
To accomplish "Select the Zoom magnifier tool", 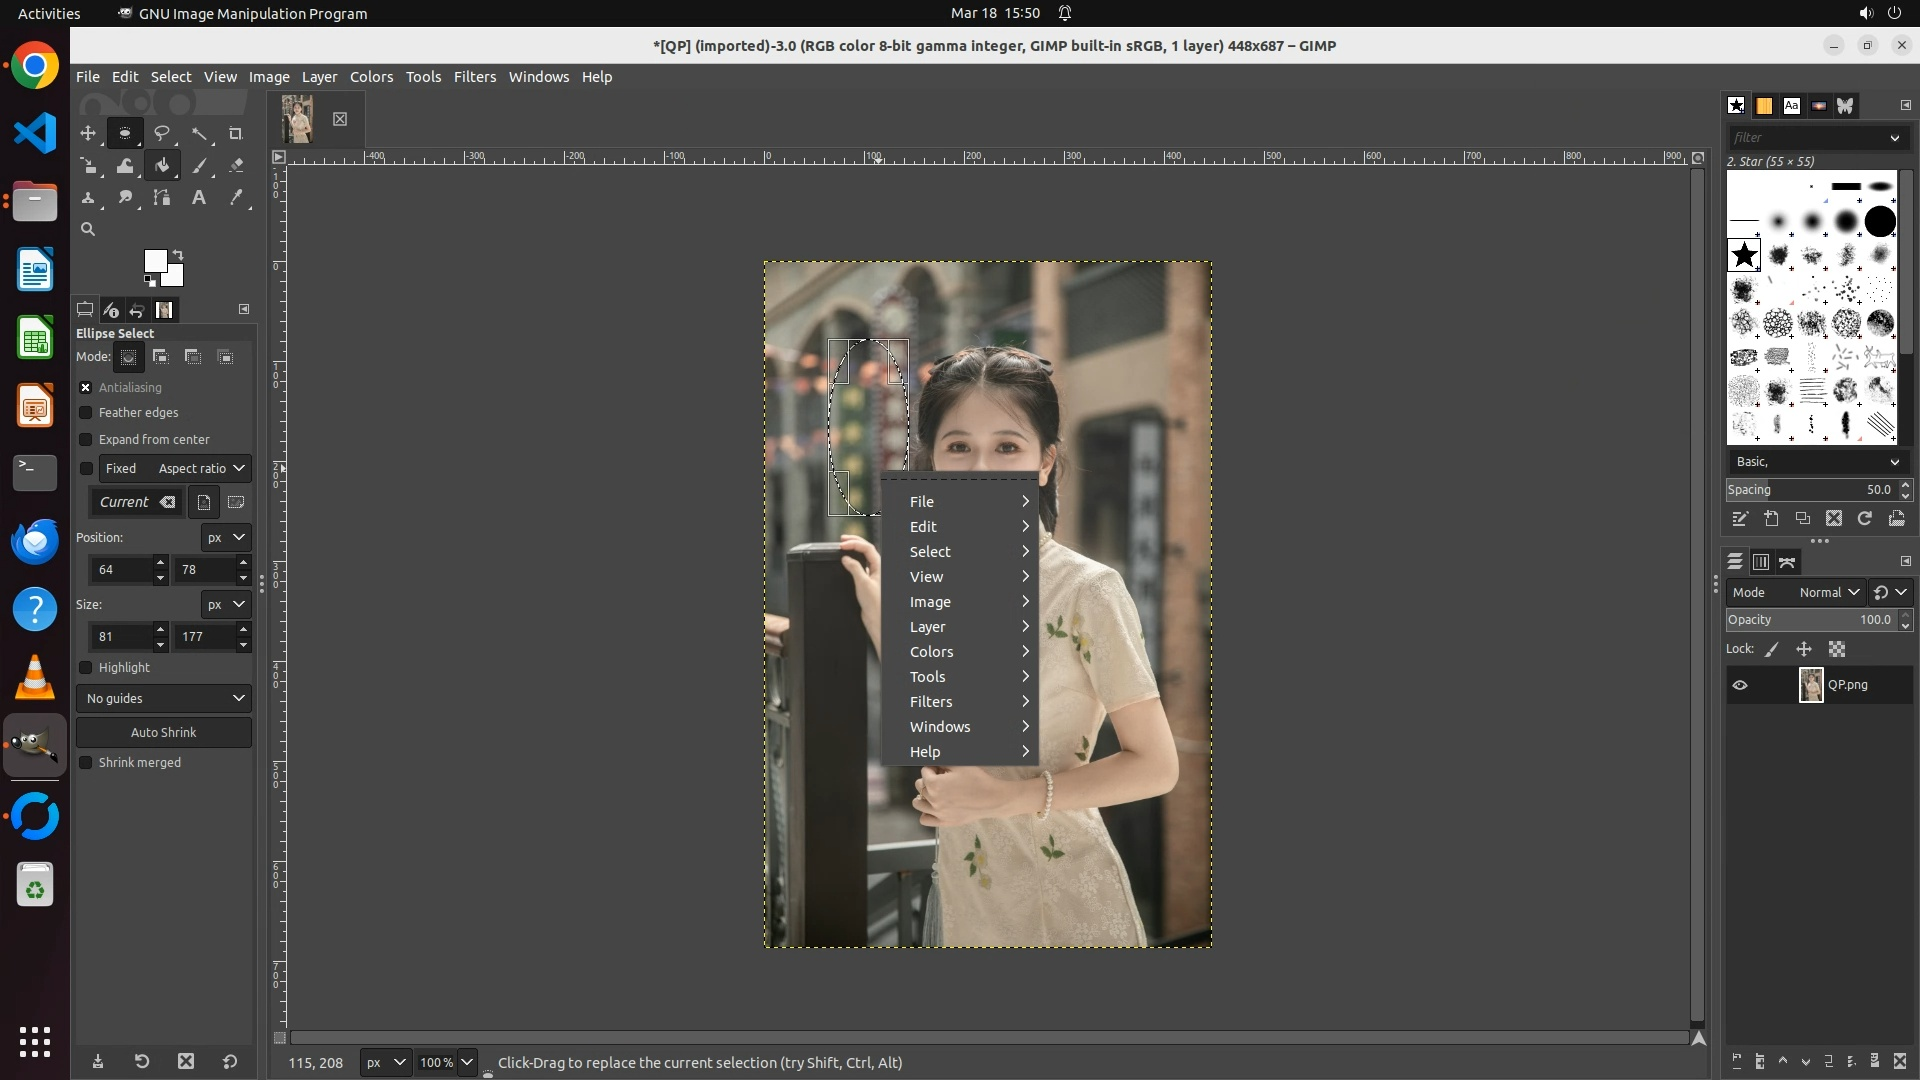I will (88, 229).
